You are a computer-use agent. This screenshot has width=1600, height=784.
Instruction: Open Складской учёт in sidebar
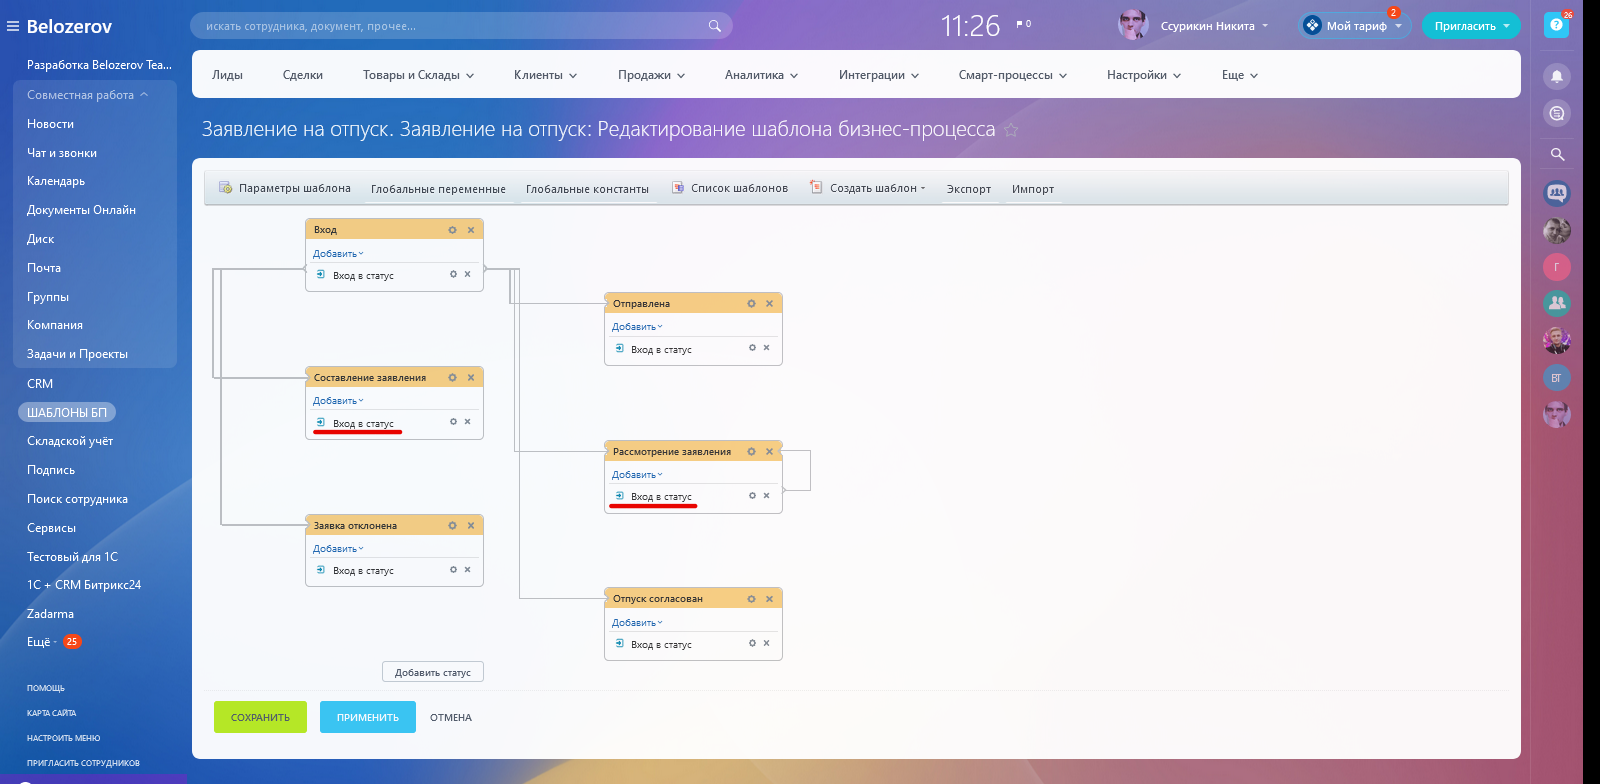(70, 441)
